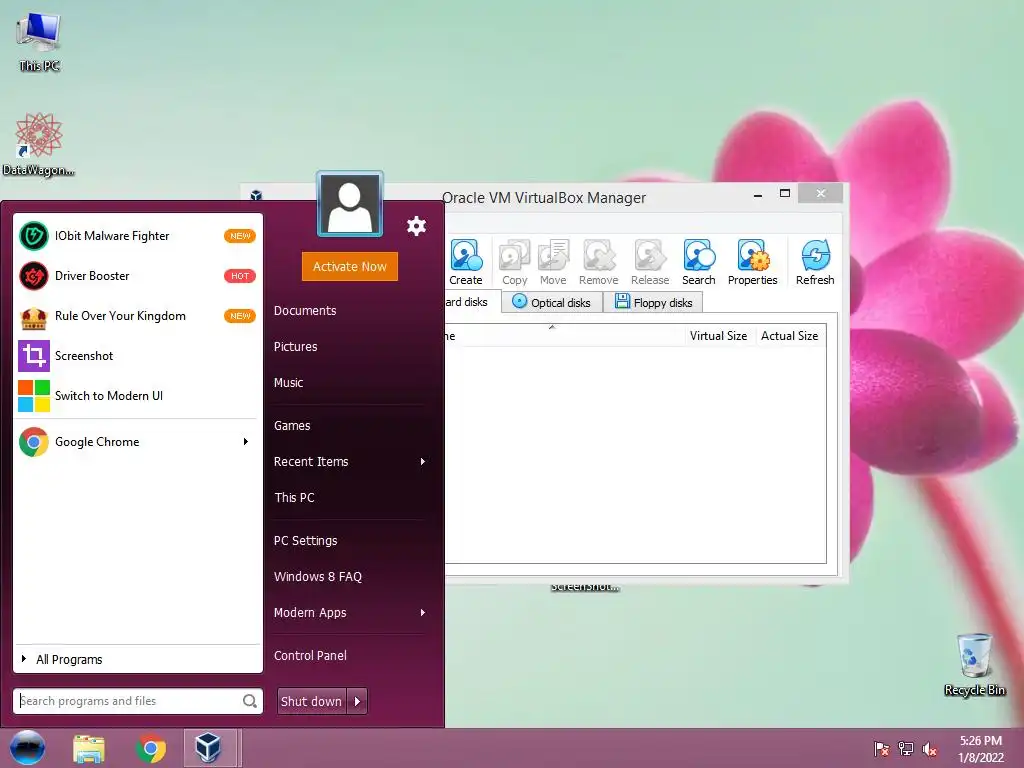Viewport: 1024px width, 768px height.
Task: Click the Start orb on taskbar
Action: (27, 748)
